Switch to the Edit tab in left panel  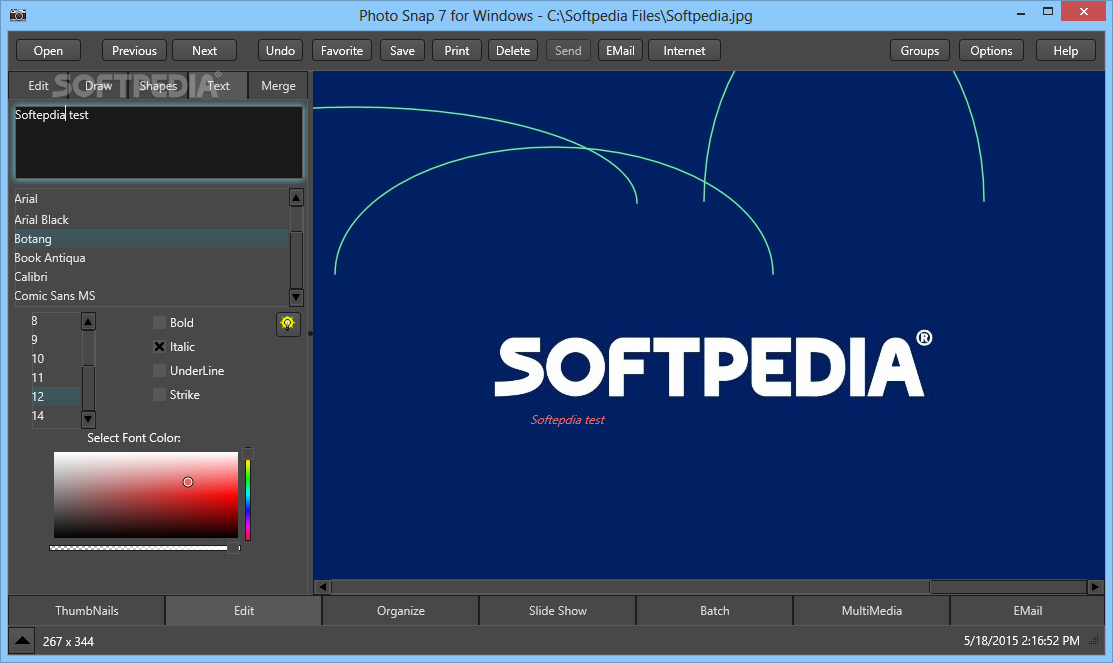[38, 86]
